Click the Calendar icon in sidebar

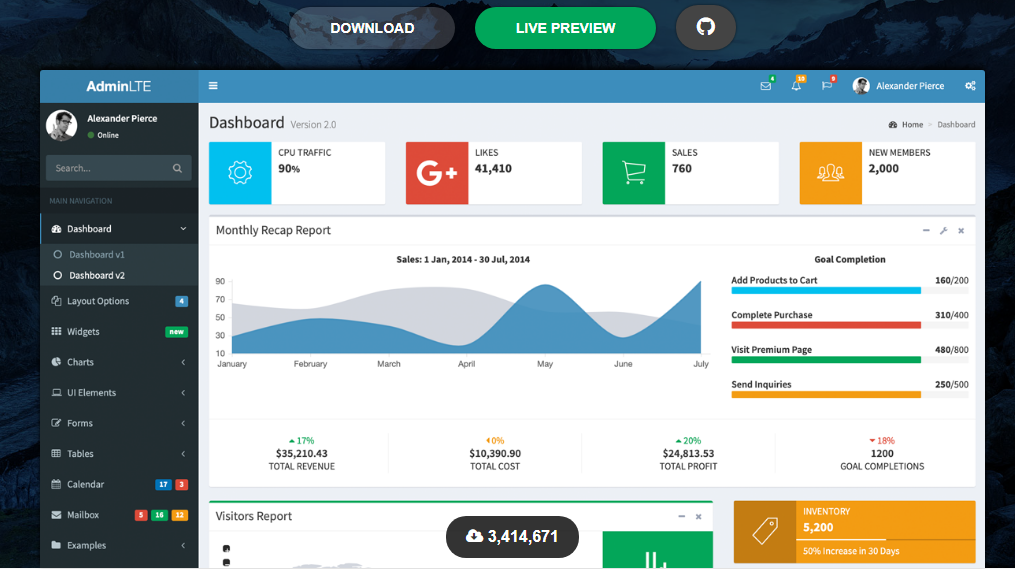[56, 484]
